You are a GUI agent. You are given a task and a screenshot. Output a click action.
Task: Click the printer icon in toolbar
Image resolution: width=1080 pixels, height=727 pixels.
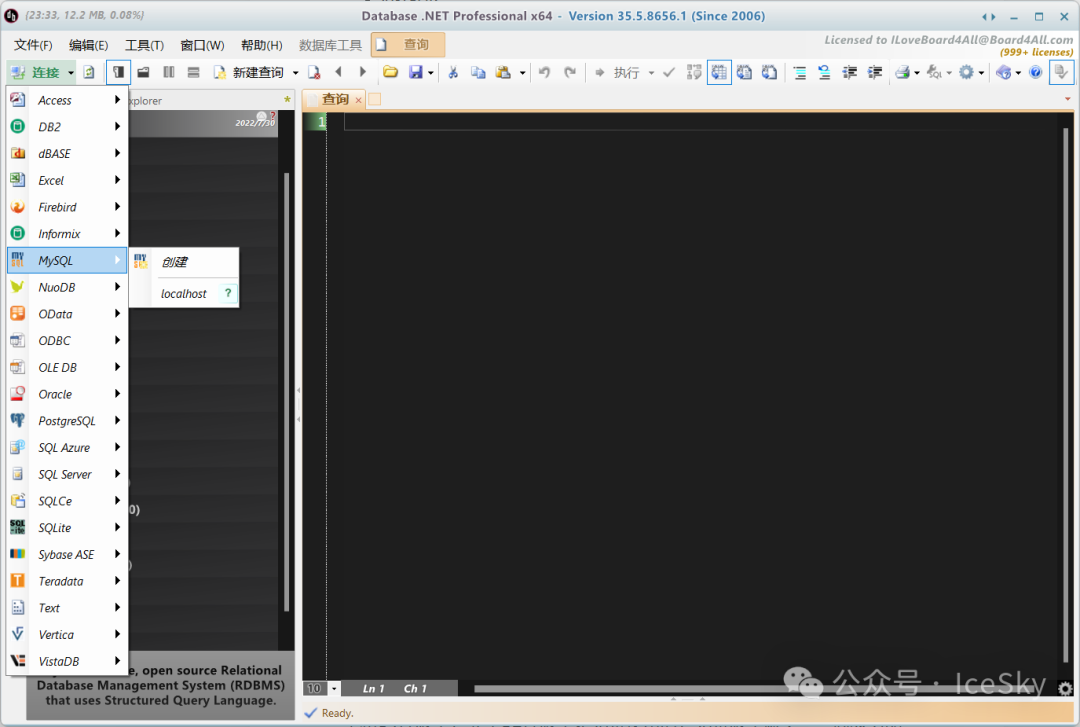[902, 72]
